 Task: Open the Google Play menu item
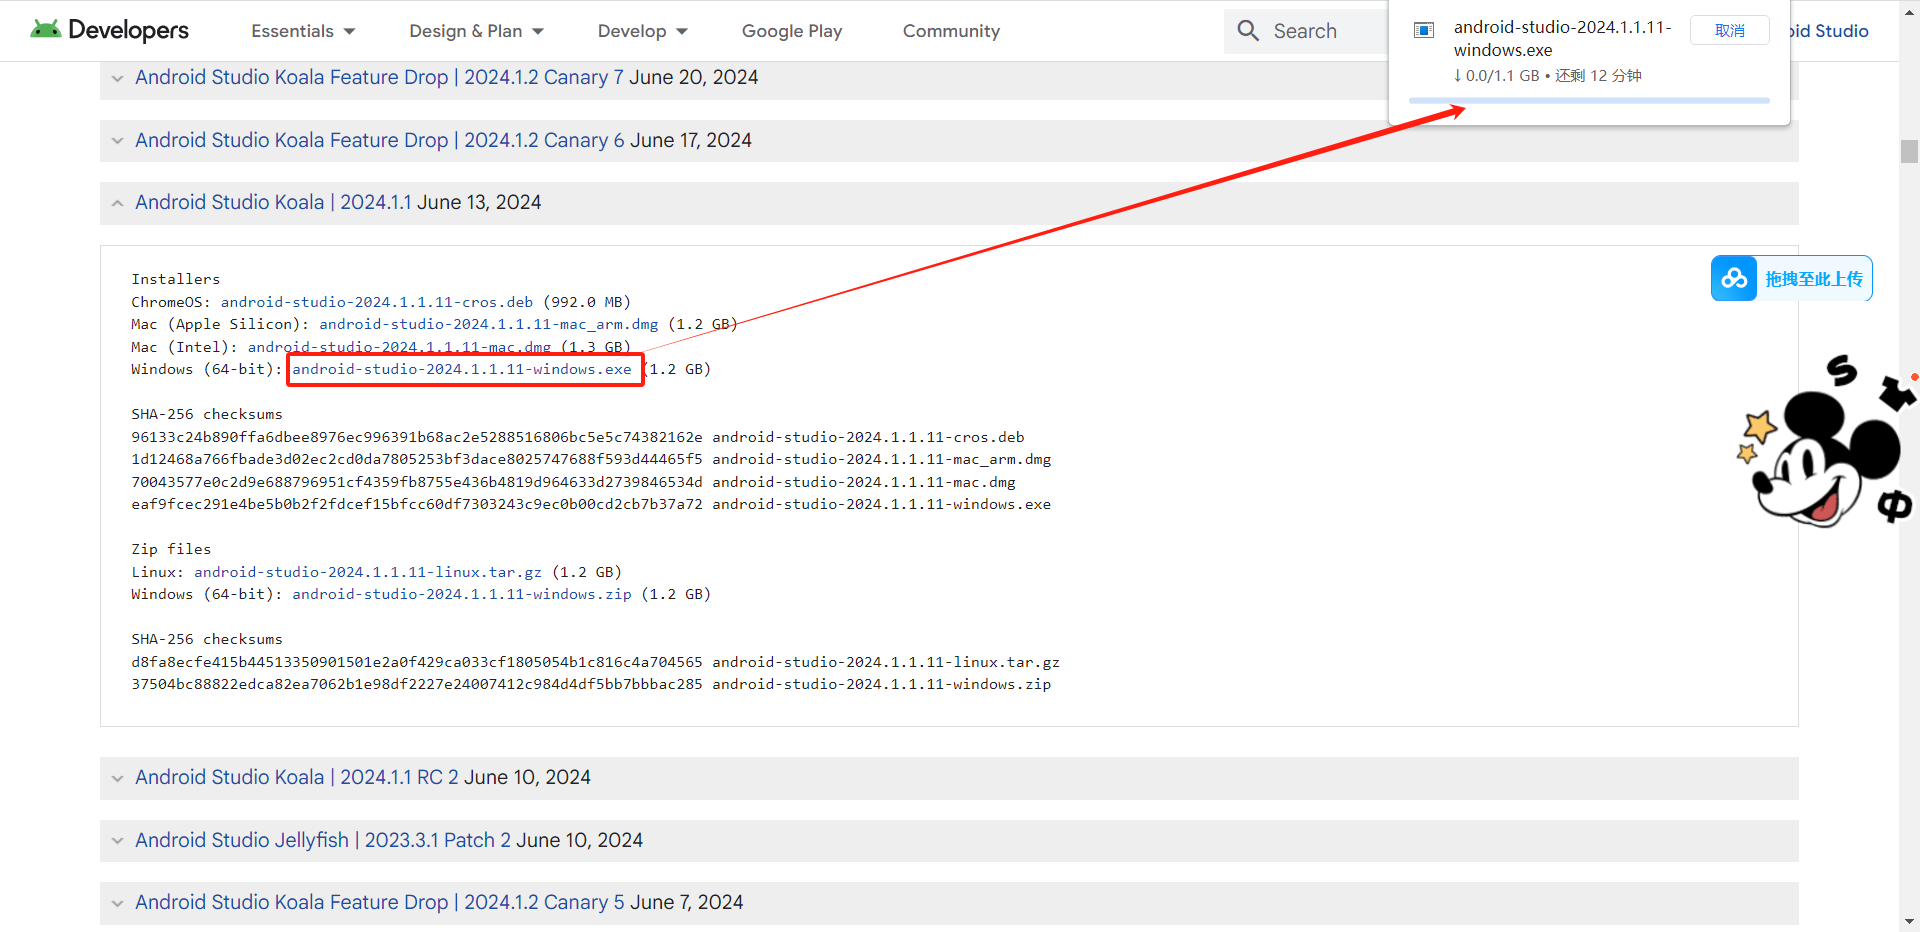coord(791,31)
